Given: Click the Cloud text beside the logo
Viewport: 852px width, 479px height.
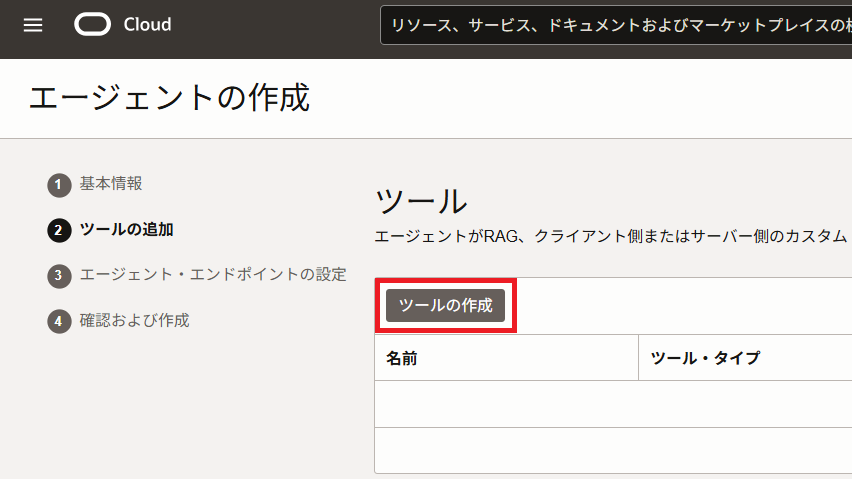Looking at the screenshot, I should pyautogui.click(x=147, y=24).
